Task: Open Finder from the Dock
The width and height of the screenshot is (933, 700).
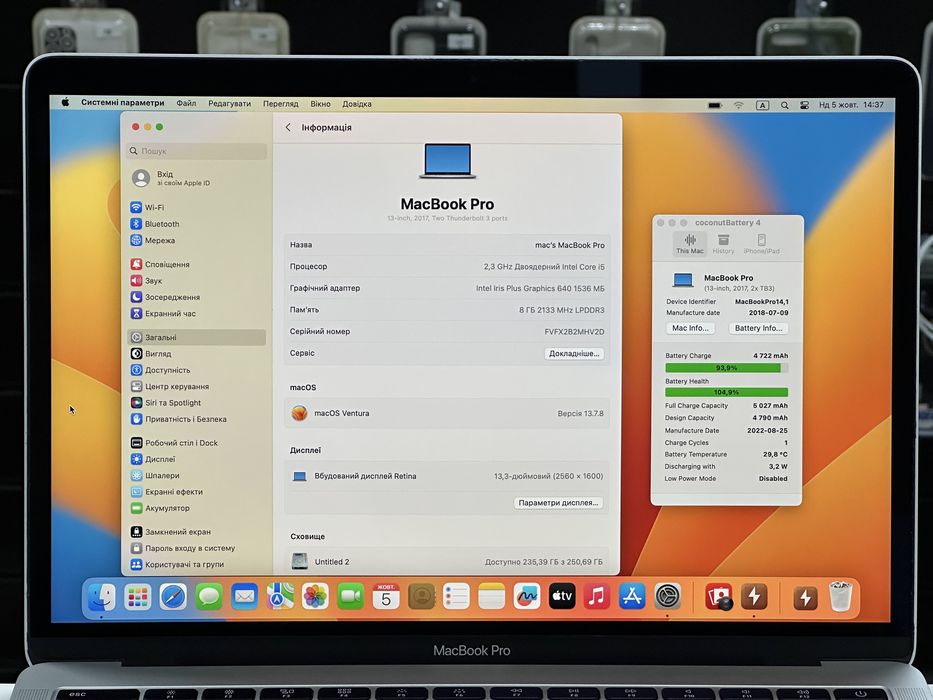Action: point(102,596)
